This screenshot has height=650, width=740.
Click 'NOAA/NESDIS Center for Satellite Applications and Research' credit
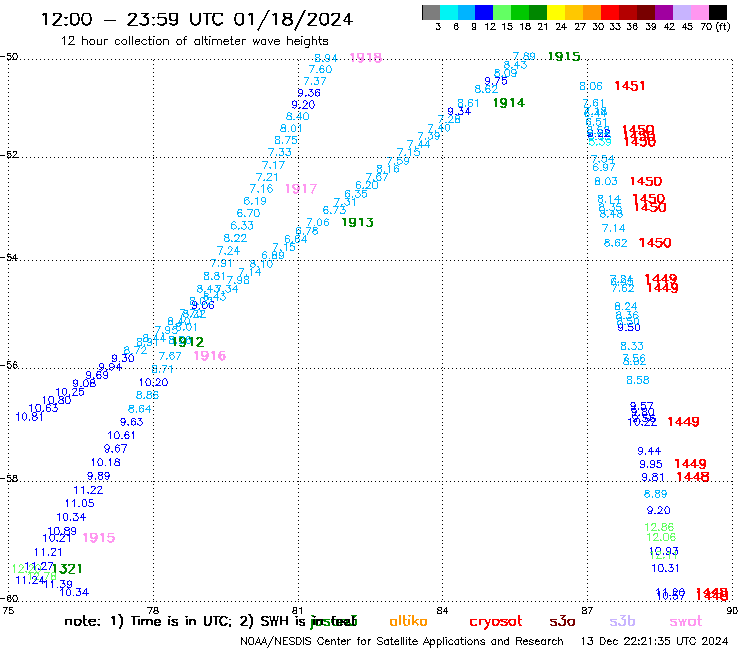click(402, 642)
